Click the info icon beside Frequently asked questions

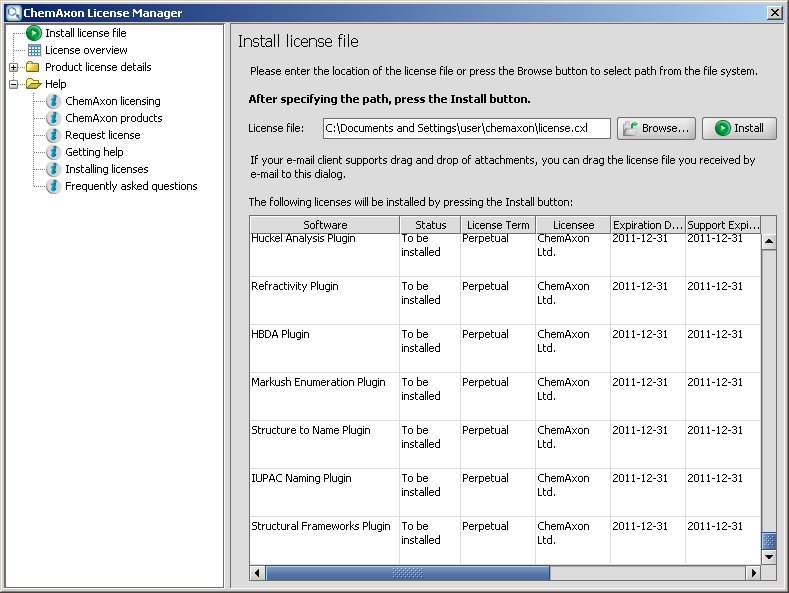(54, 186)
